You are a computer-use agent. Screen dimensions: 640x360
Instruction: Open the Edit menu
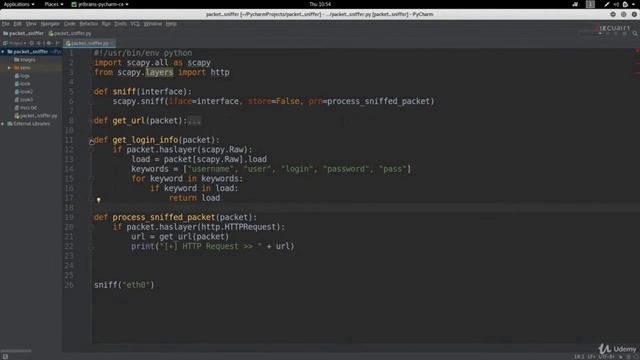(x=17, y=24)
